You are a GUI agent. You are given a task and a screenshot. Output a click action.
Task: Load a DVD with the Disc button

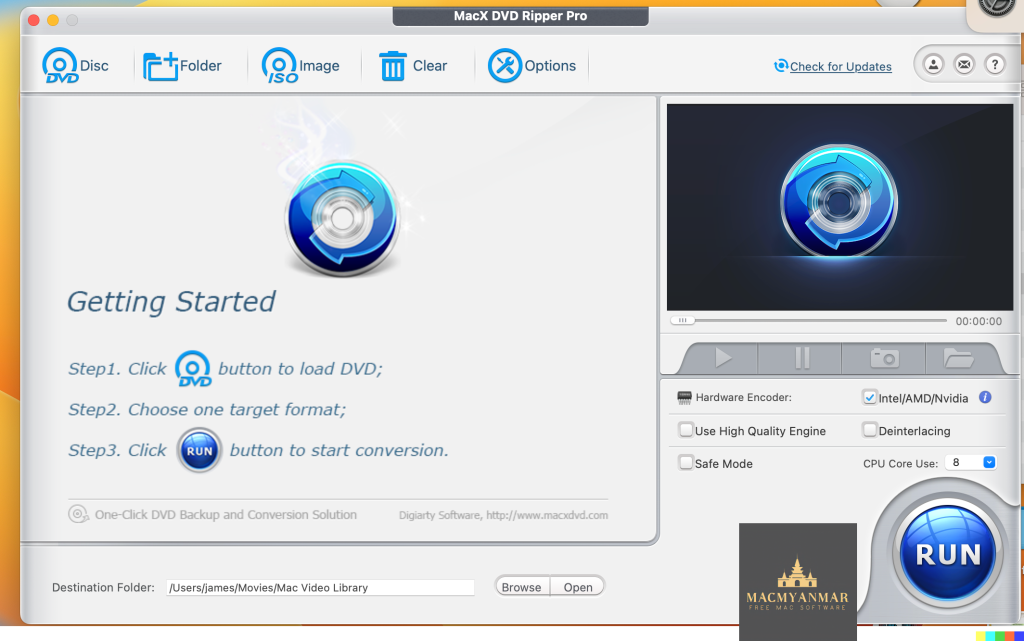75,65
